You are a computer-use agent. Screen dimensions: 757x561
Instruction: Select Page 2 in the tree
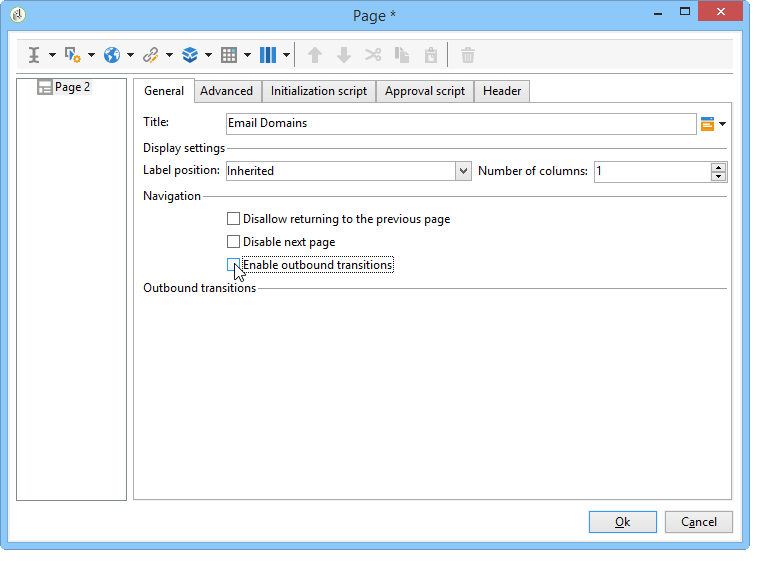point(72,87)
